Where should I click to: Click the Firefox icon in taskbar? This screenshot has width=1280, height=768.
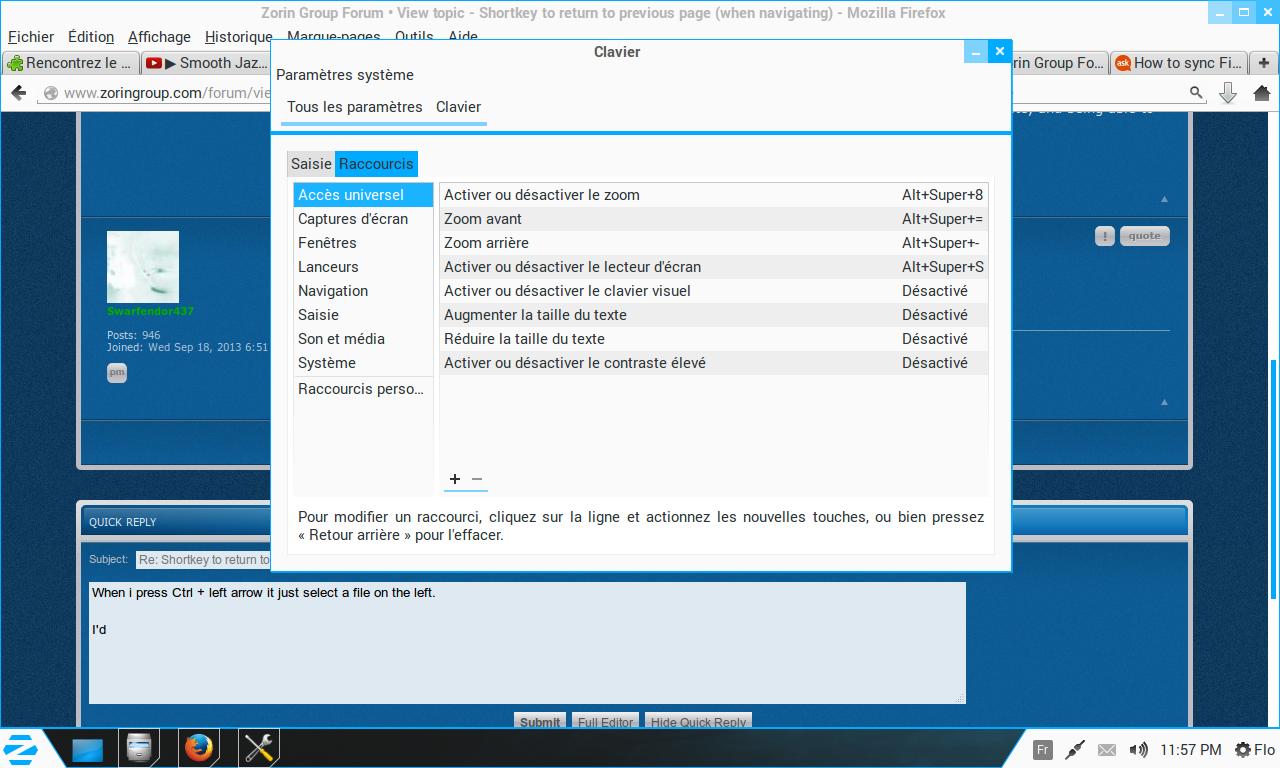coord(199,748)
